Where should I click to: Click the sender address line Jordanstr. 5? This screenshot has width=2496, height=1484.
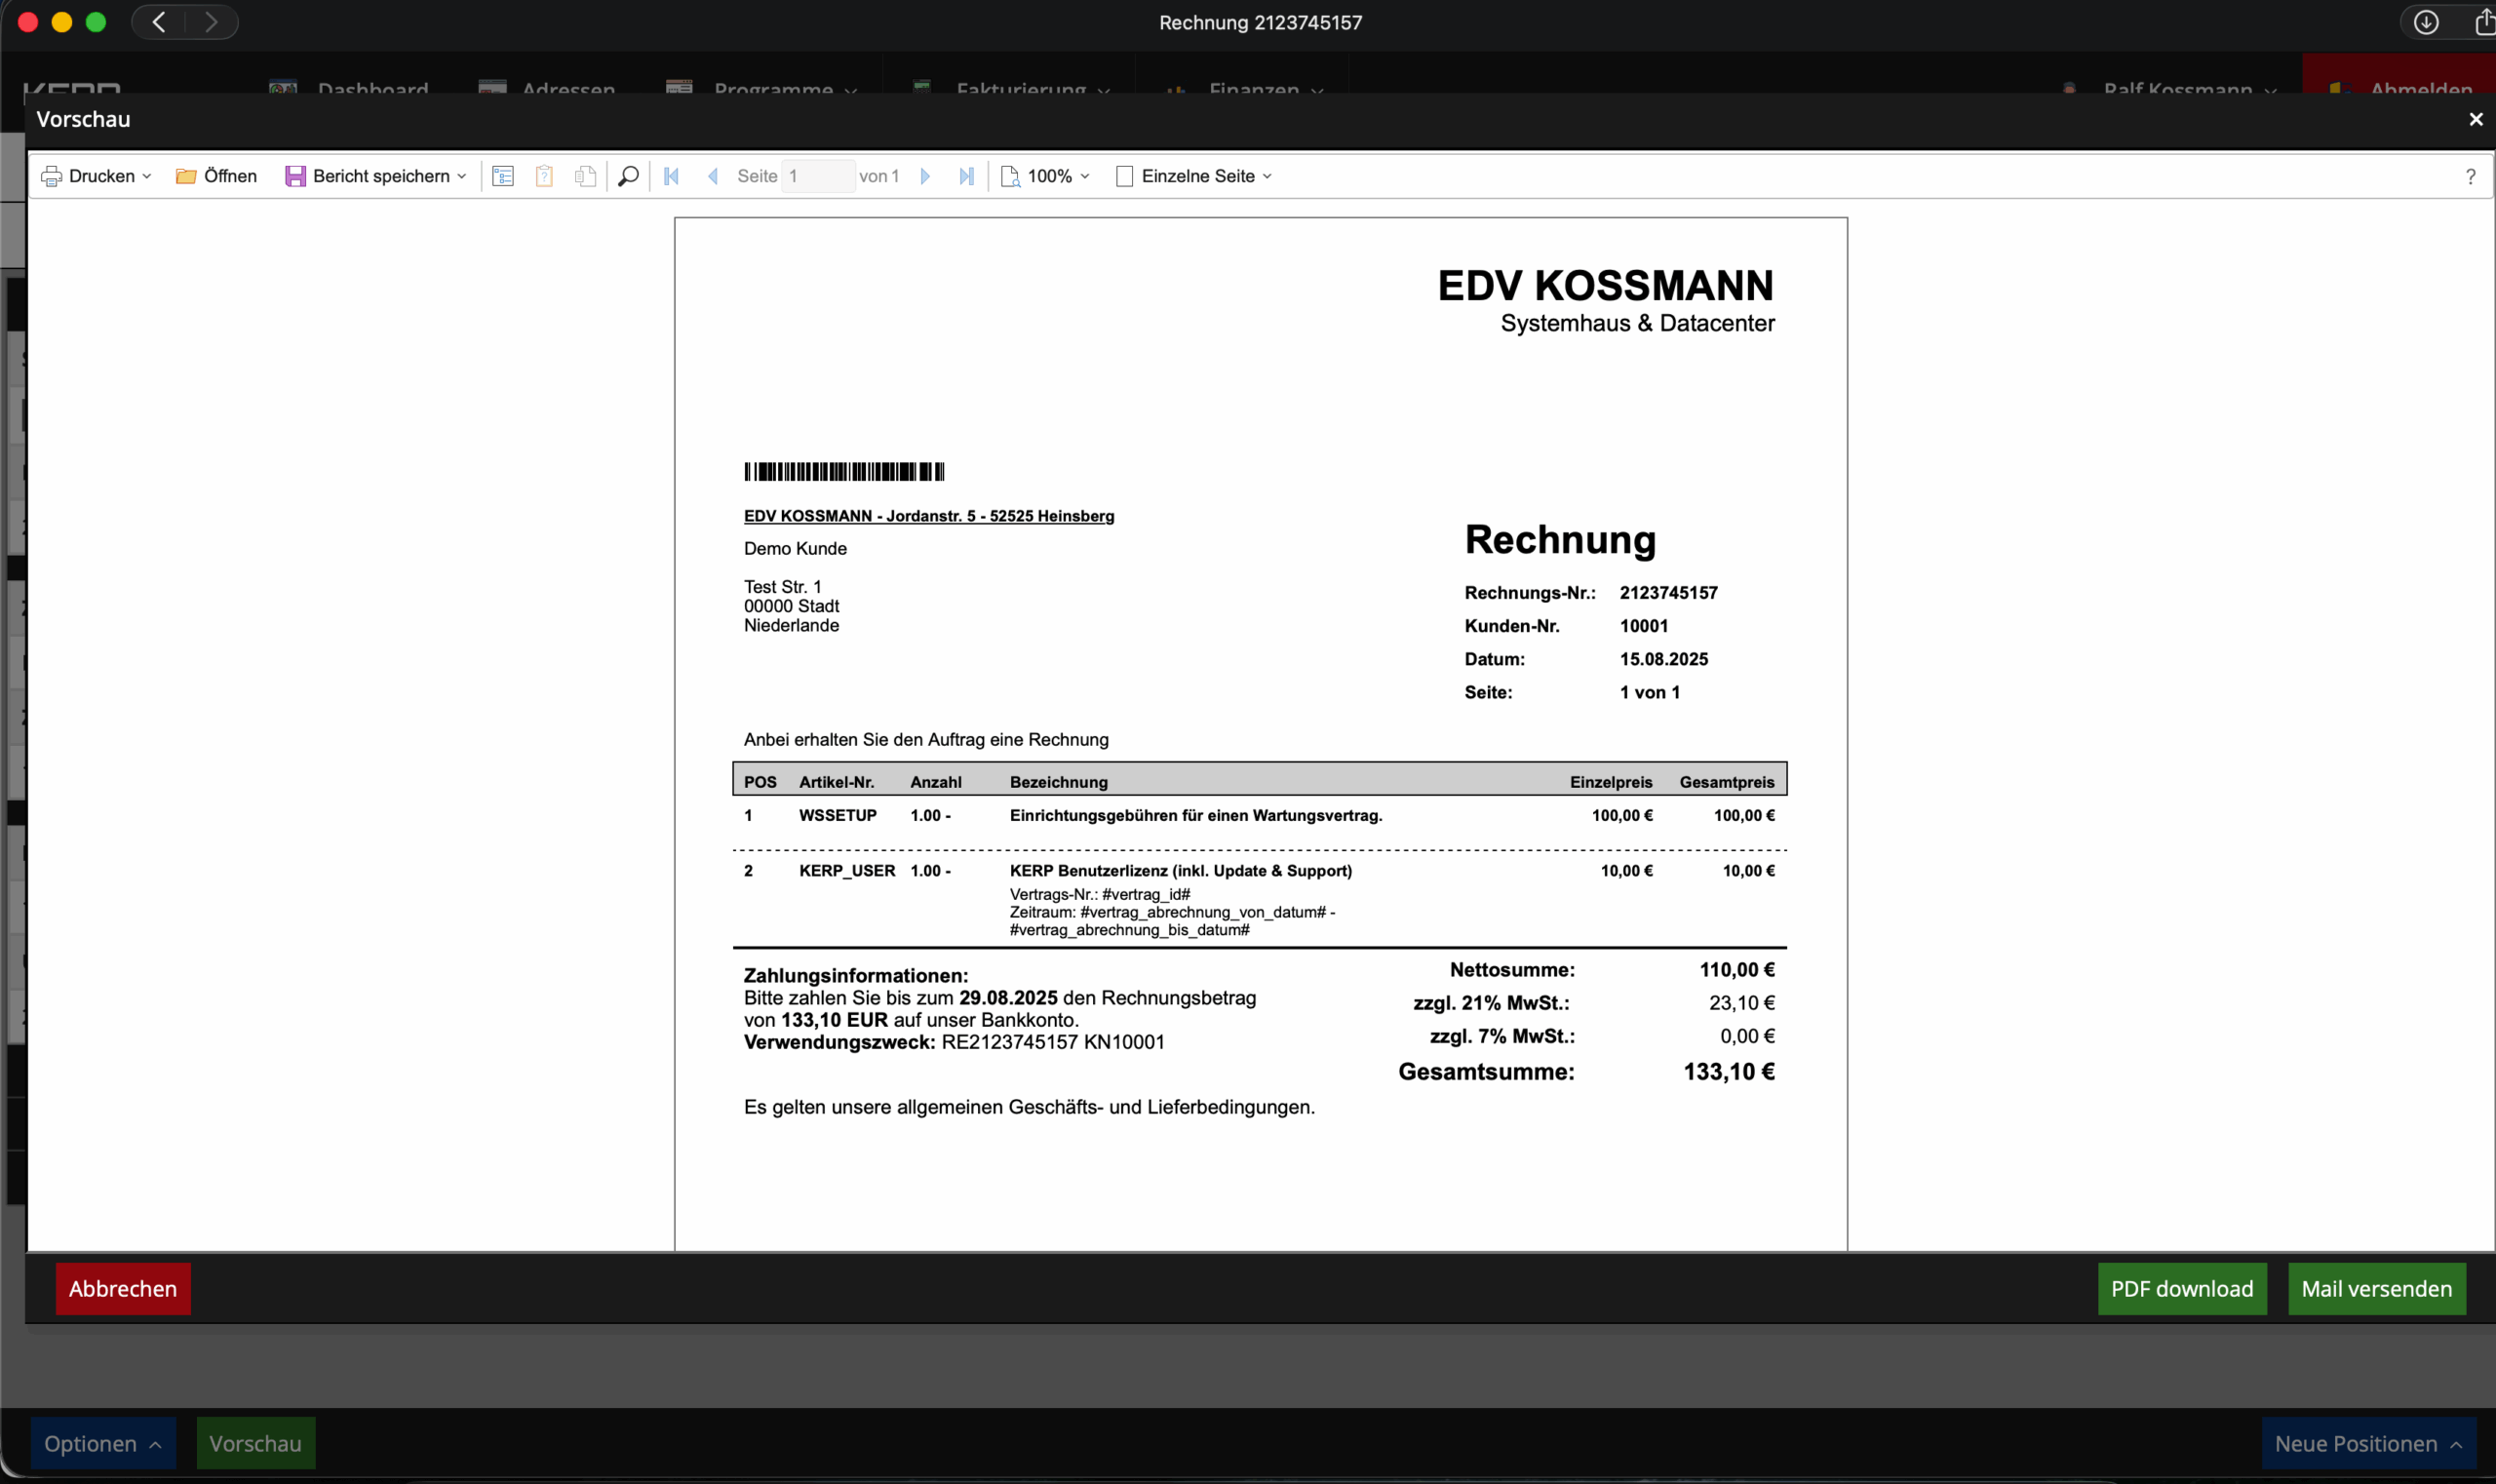pos(928,516)
